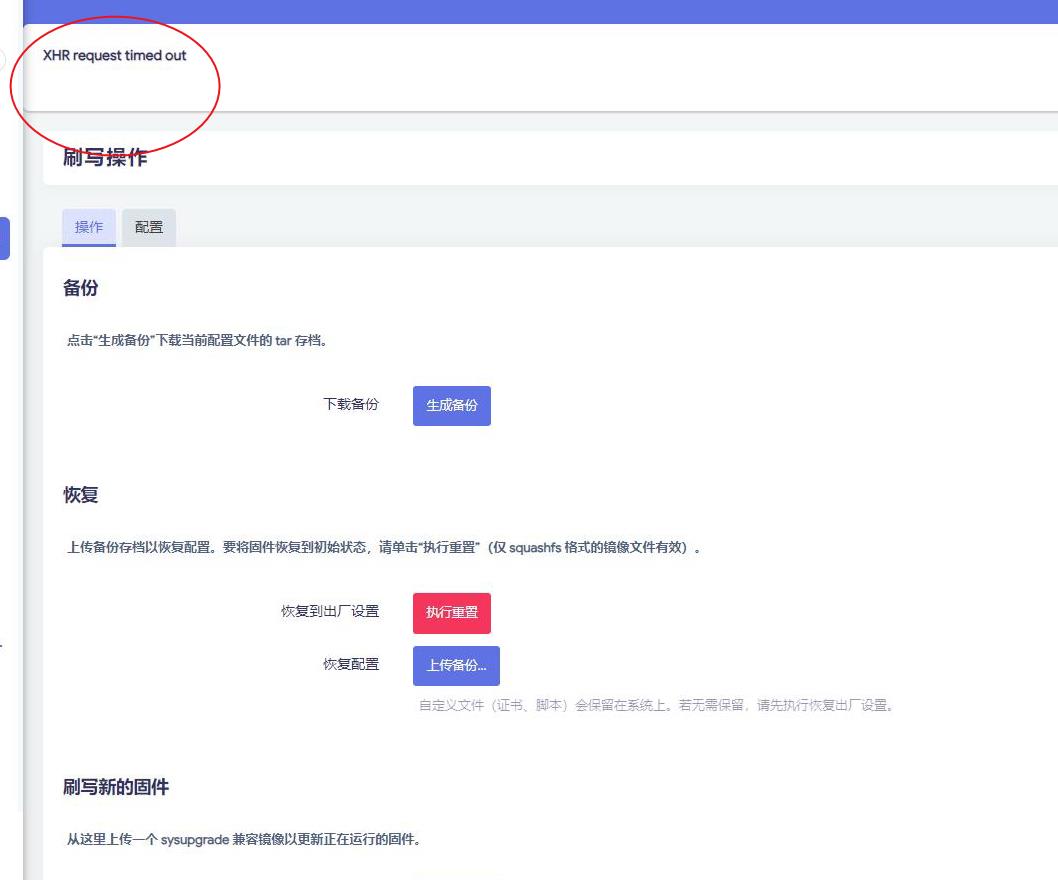Click the 上传备份... button
Screen dimensions: 1058x880
point(456,665)
